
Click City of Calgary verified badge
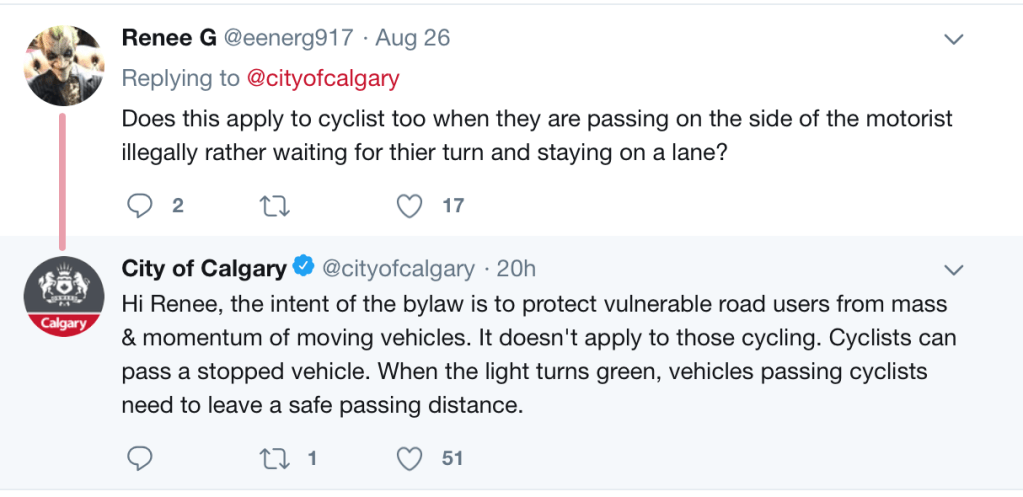pyautogui.click(x=304, y=268)
